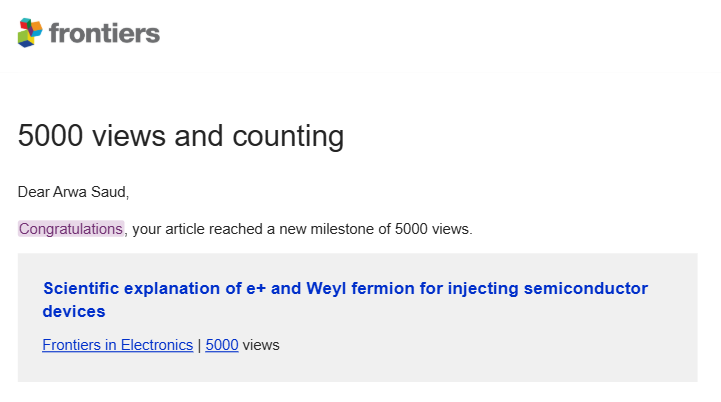This screenshot has height=402, width=721.
Task: Click the underlined 5000 views count link
Action: (x=222, y=345)
